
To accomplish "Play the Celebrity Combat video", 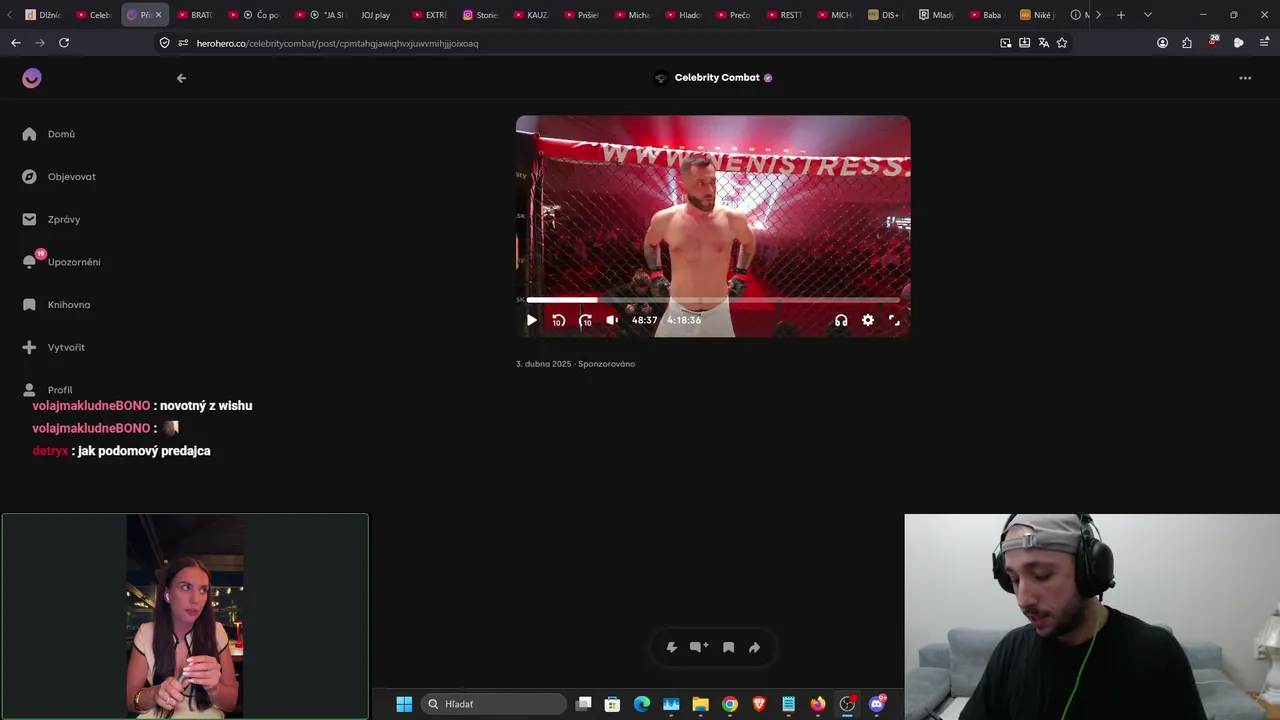I will tap(532, 320).
